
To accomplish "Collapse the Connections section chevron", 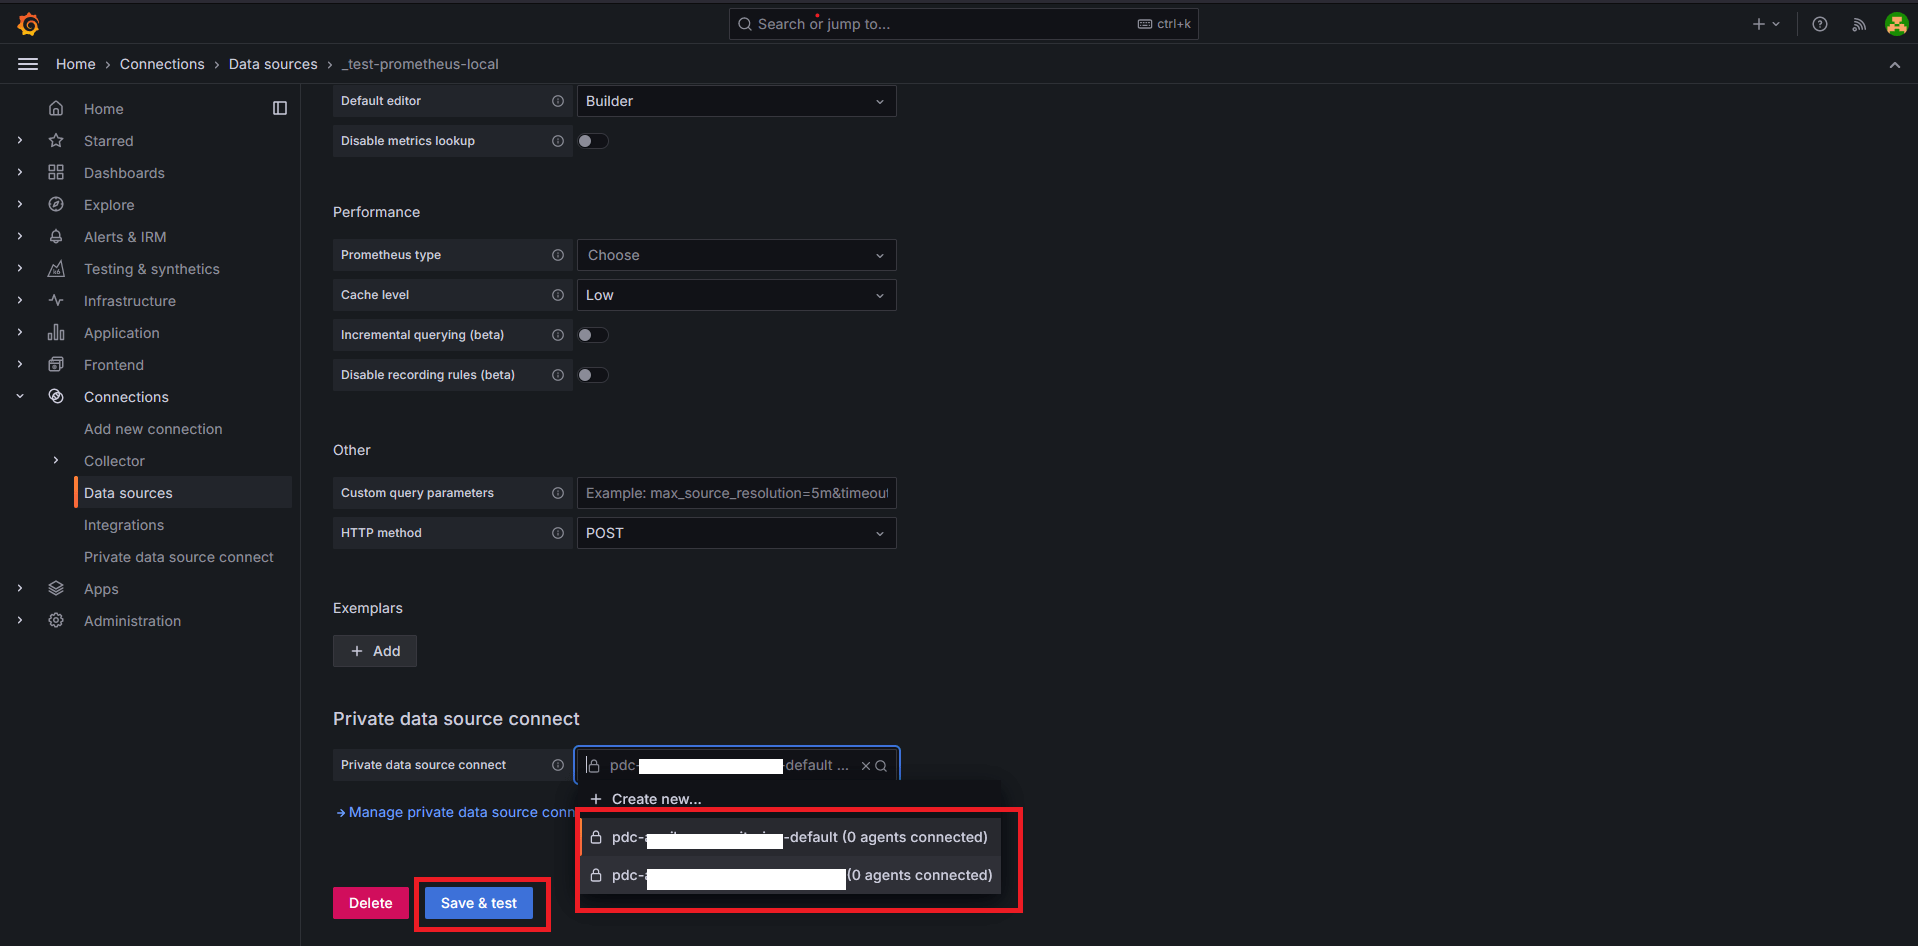I will tap(20, 396).
